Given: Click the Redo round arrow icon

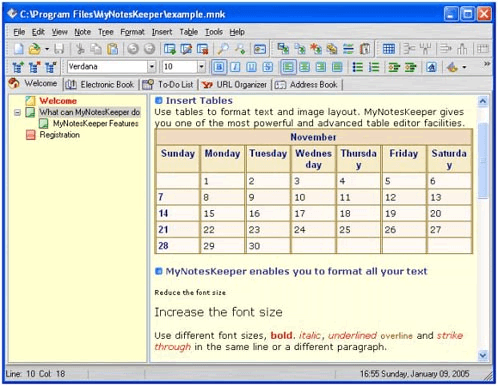Looking at the screenshot, I should point(149,49).
